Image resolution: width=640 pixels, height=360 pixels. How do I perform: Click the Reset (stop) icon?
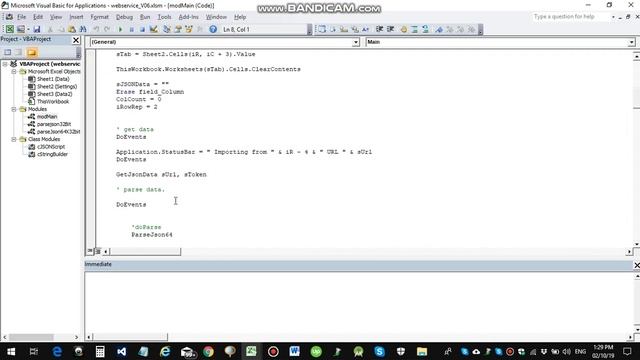[142, 29]
